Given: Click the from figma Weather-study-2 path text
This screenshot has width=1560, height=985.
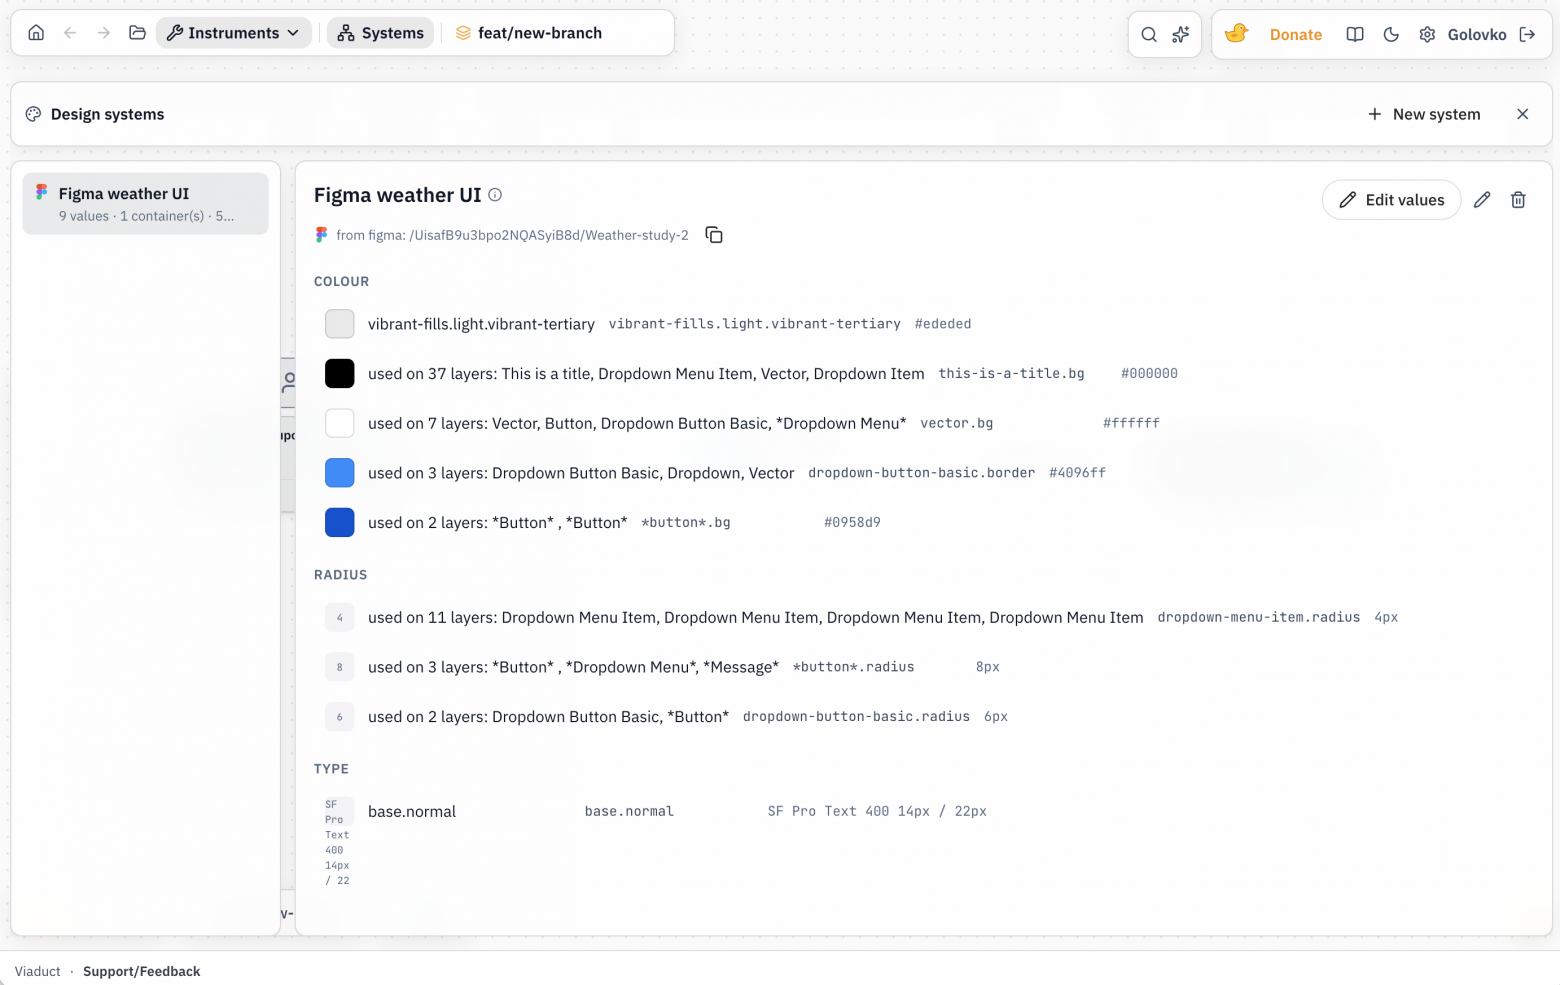Looking at the screenshot, I should pos(512,235).
